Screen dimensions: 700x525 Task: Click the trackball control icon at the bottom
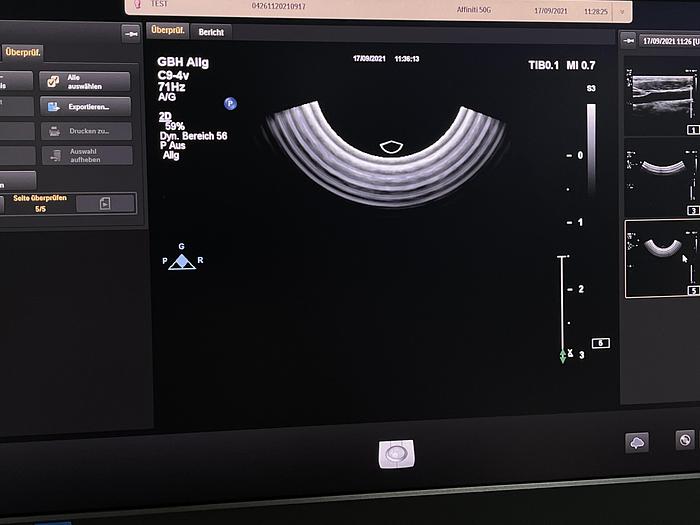point(396,454)
